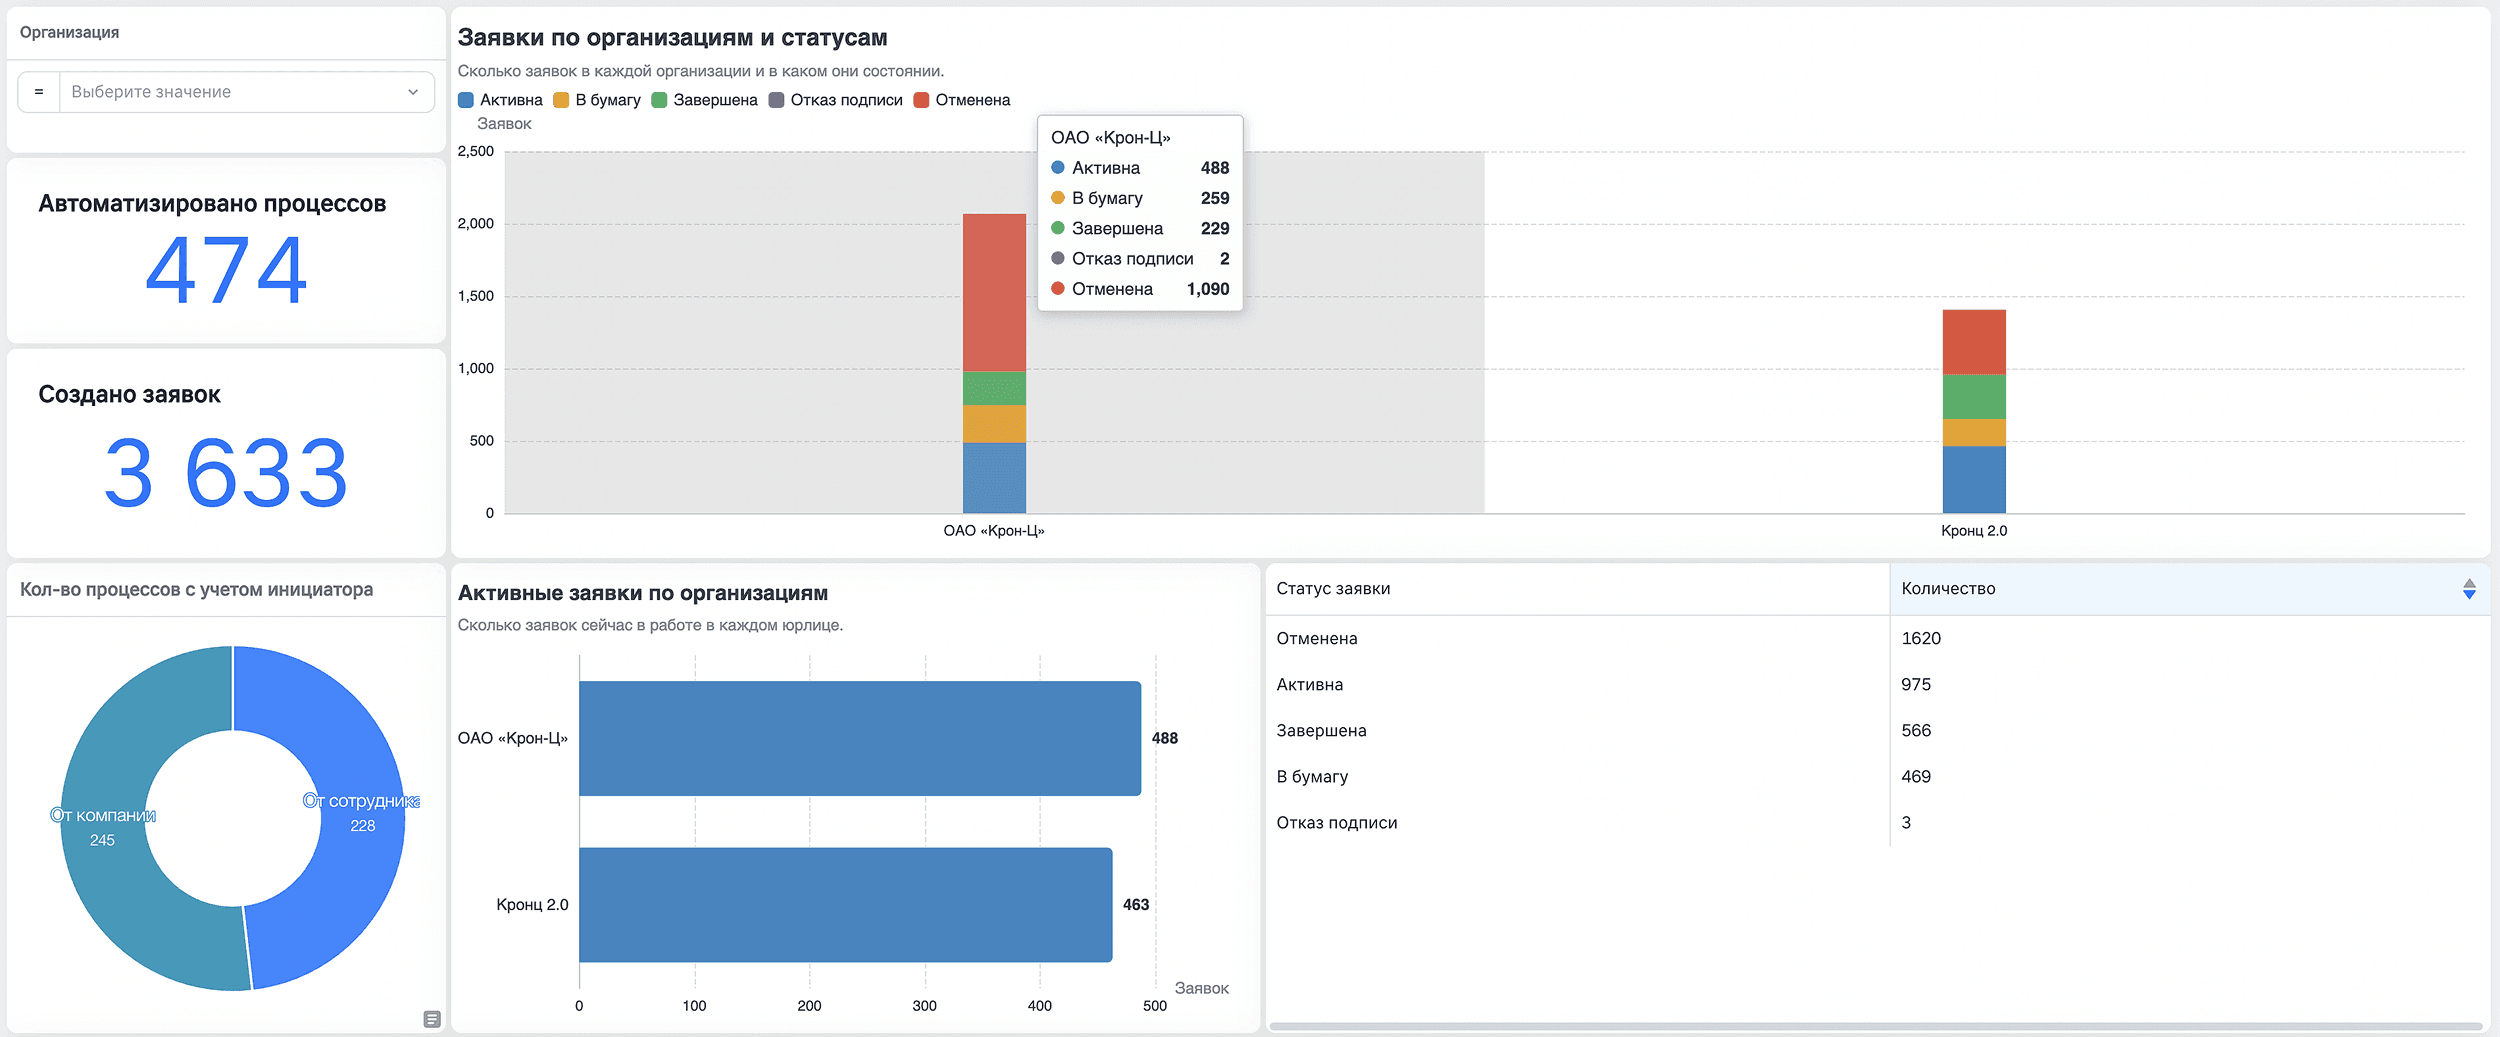The width and height of the screenshot is (2500, 1037).
Task: Select green Завершена segment of ОАО «Крон-Ц» bar
Action: [x=994, y=388]
